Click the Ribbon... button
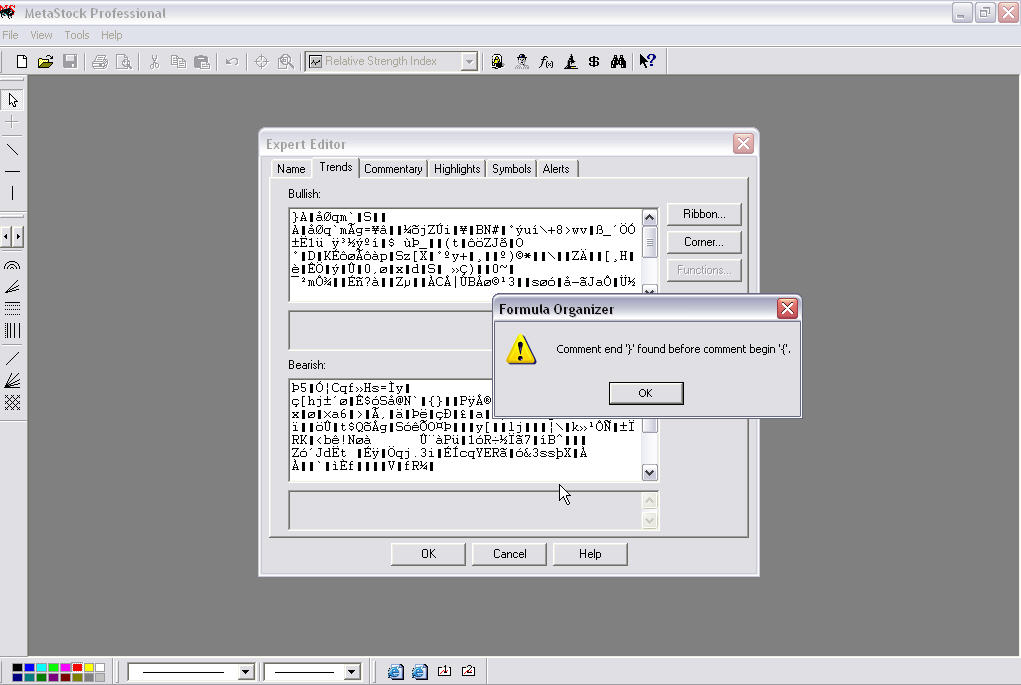 click(704, 214)
